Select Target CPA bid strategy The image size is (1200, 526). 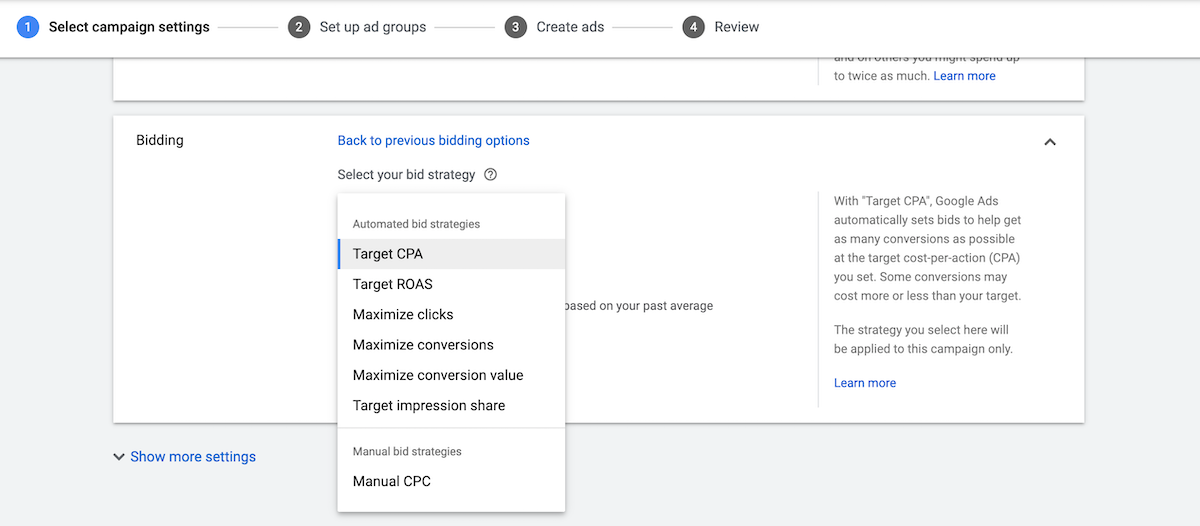(x=388, y=254)
